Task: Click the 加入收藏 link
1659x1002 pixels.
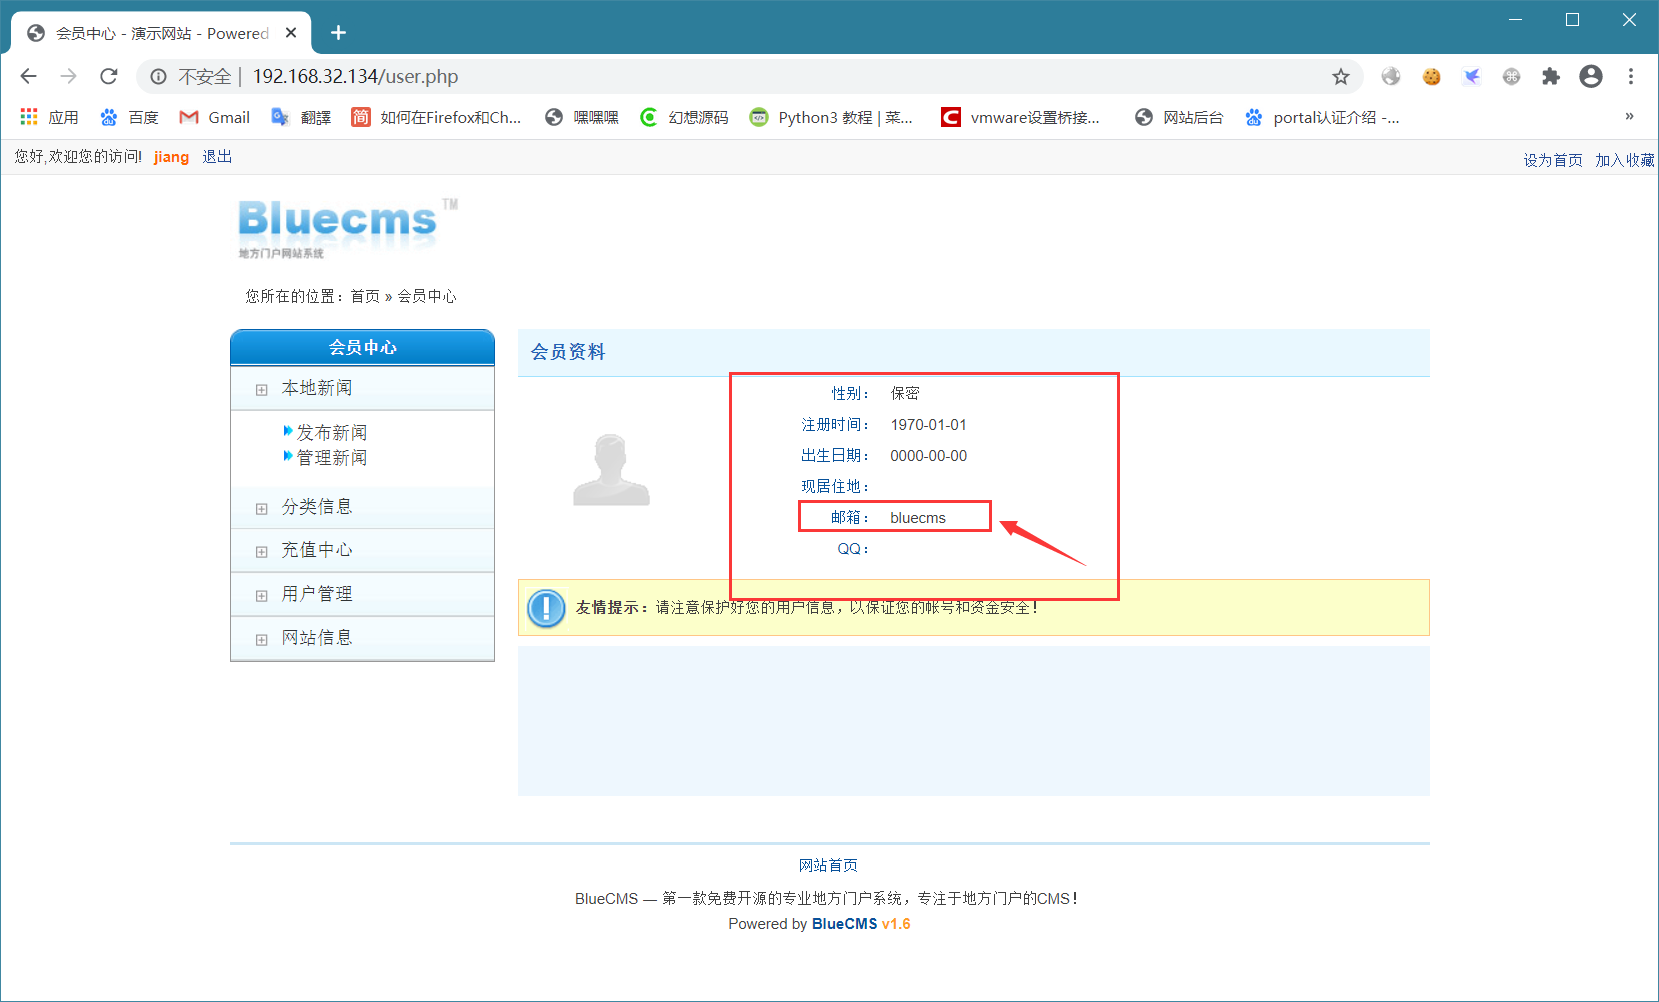Action: coord(1625,160)
